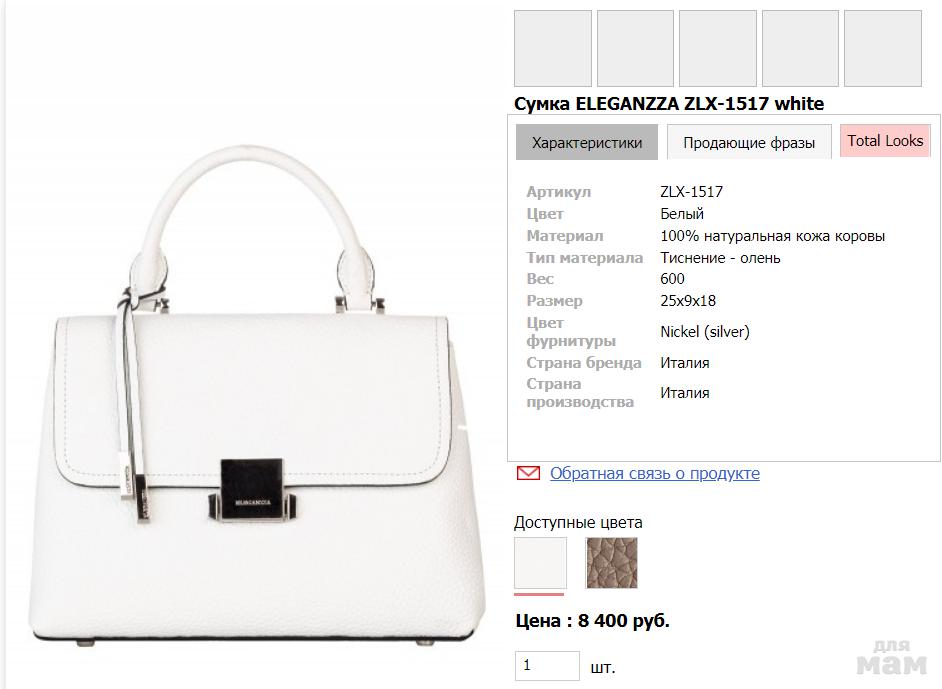The image size is (942, 689).
Task: Open the third empty thumbnail placeholder
Action: click(x=718, y=48)
